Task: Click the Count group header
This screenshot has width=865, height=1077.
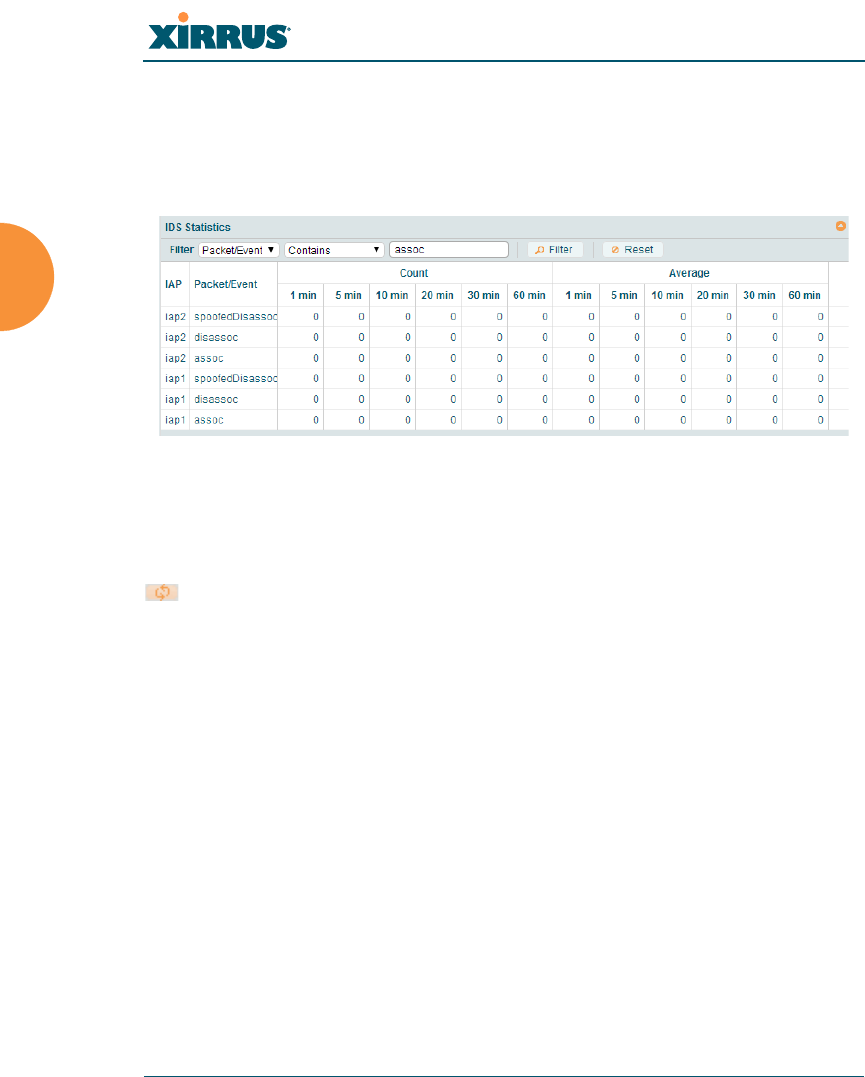Action: pos(414,273)
